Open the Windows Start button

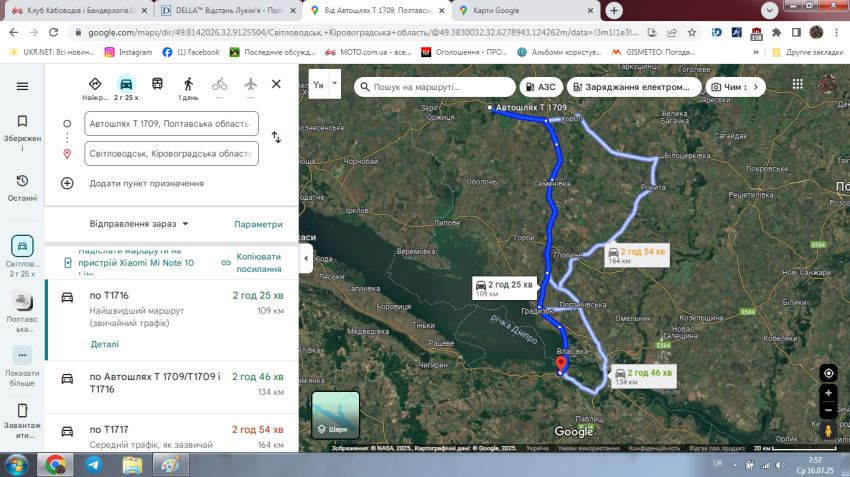coord(17,465)
